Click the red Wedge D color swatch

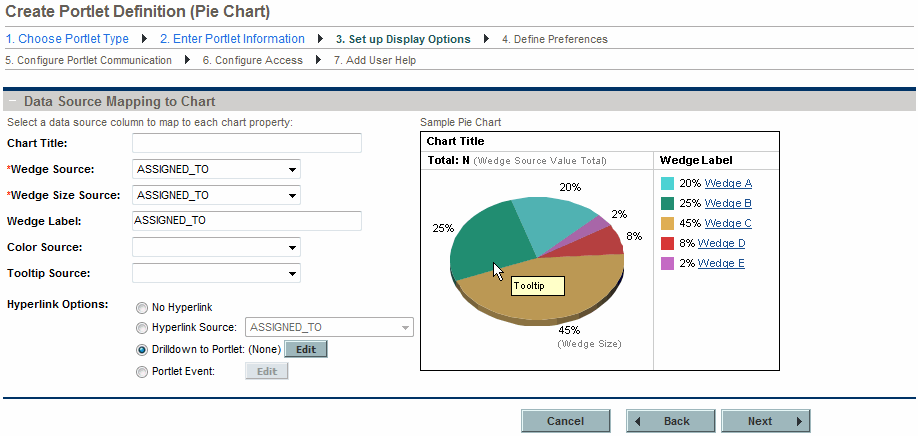click(667, 243)
